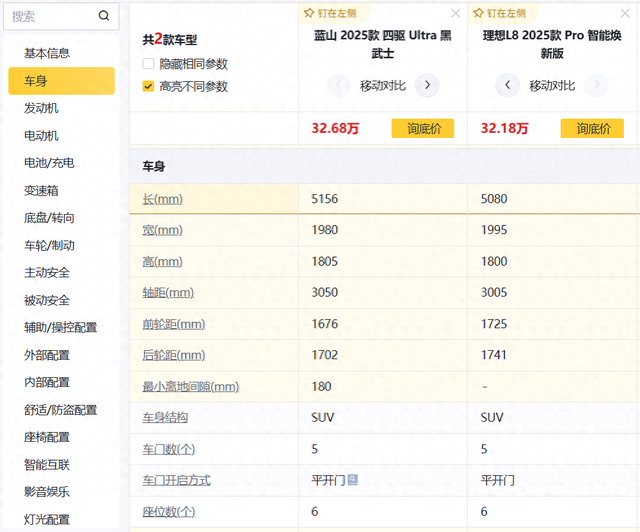
Task: Open the 座位数(个) parameter link
Action: [169, 512]
